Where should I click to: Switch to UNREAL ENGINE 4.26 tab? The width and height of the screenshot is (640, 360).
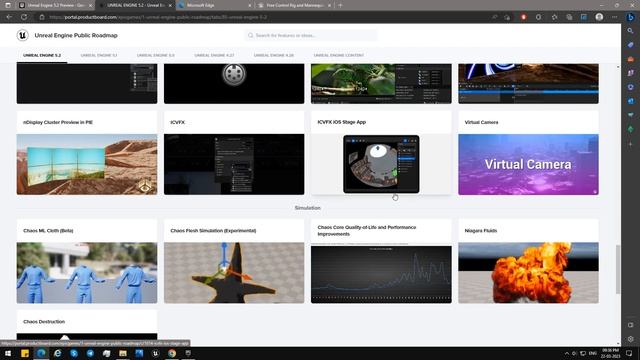[x=274, y=55]
